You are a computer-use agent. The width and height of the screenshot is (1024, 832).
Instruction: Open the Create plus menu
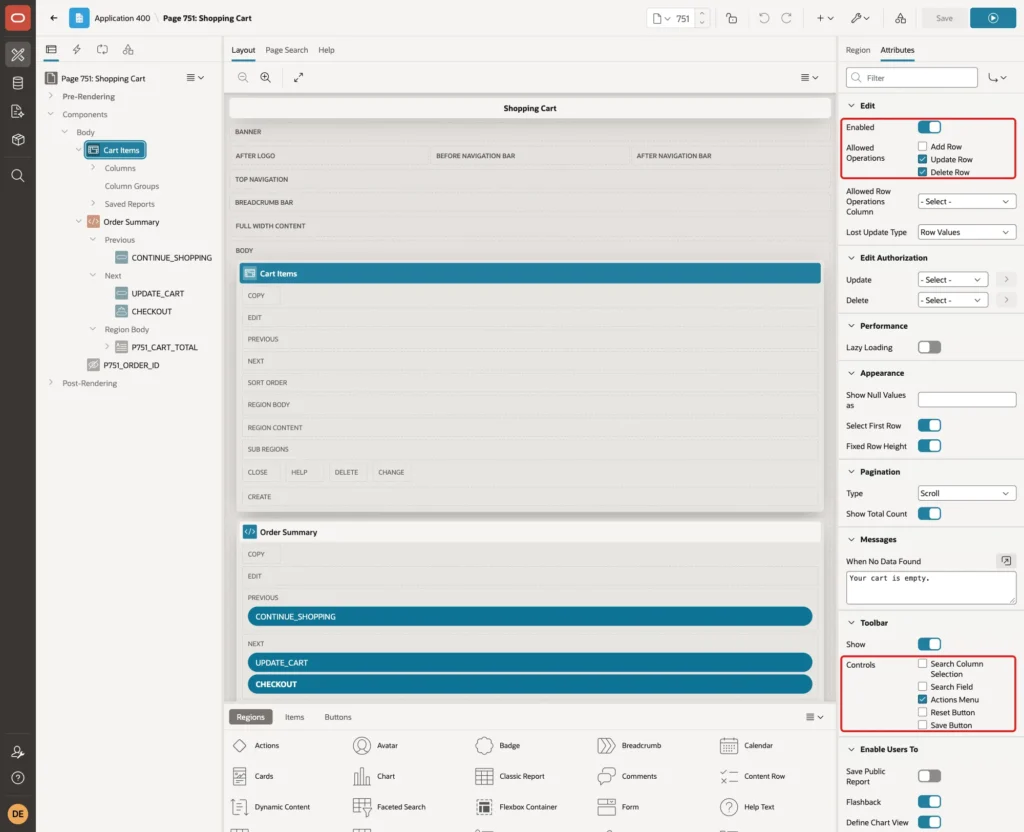tap(825, 18)
